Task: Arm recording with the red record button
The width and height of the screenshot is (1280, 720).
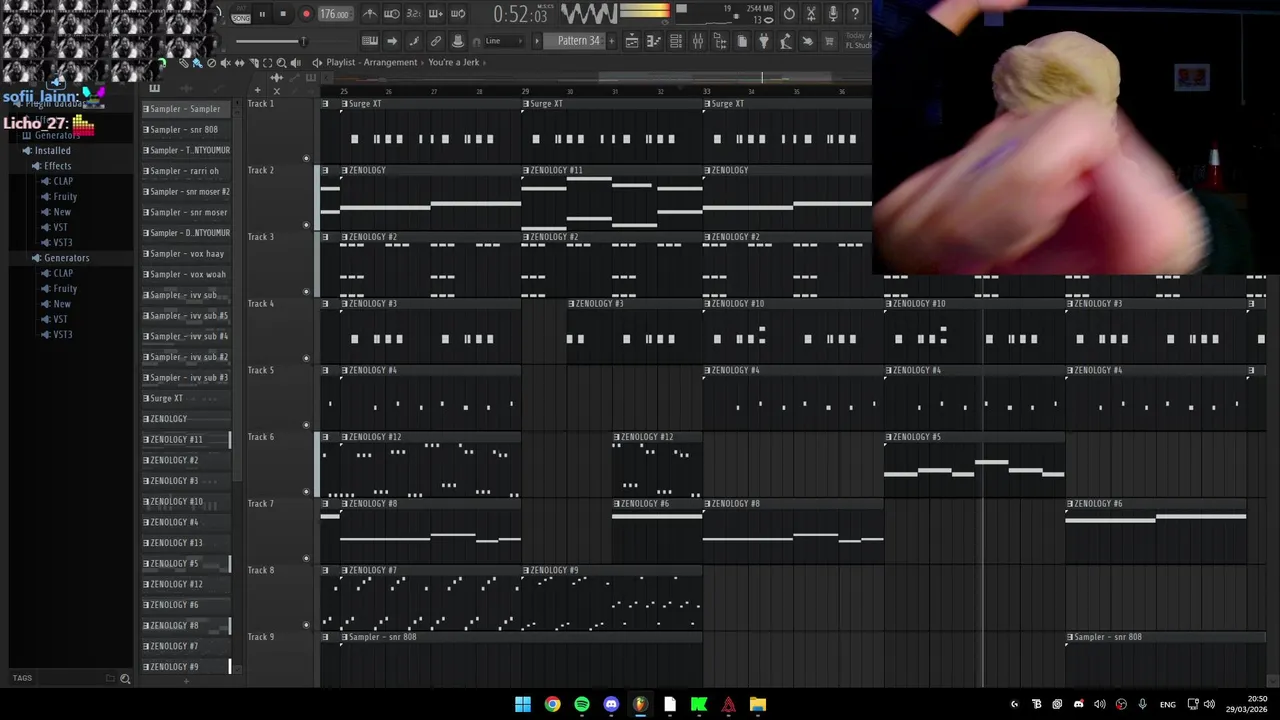Action: 306,14
